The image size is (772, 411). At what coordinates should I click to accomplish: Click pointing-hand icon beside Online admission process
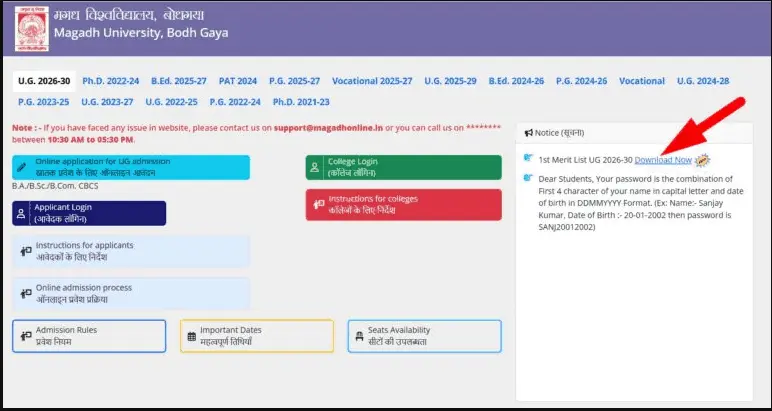(x=26, y=294)
